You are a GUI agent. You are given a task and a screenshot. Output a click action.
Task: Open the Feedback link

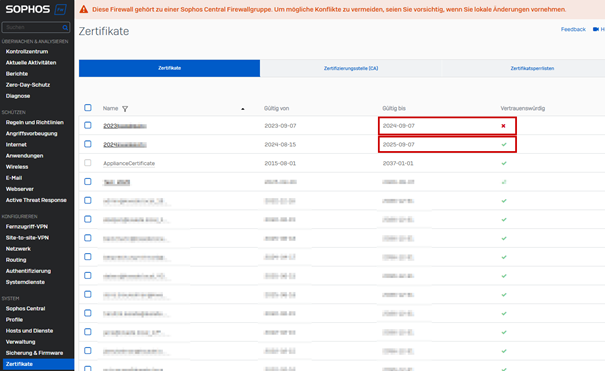coord(573,29)
